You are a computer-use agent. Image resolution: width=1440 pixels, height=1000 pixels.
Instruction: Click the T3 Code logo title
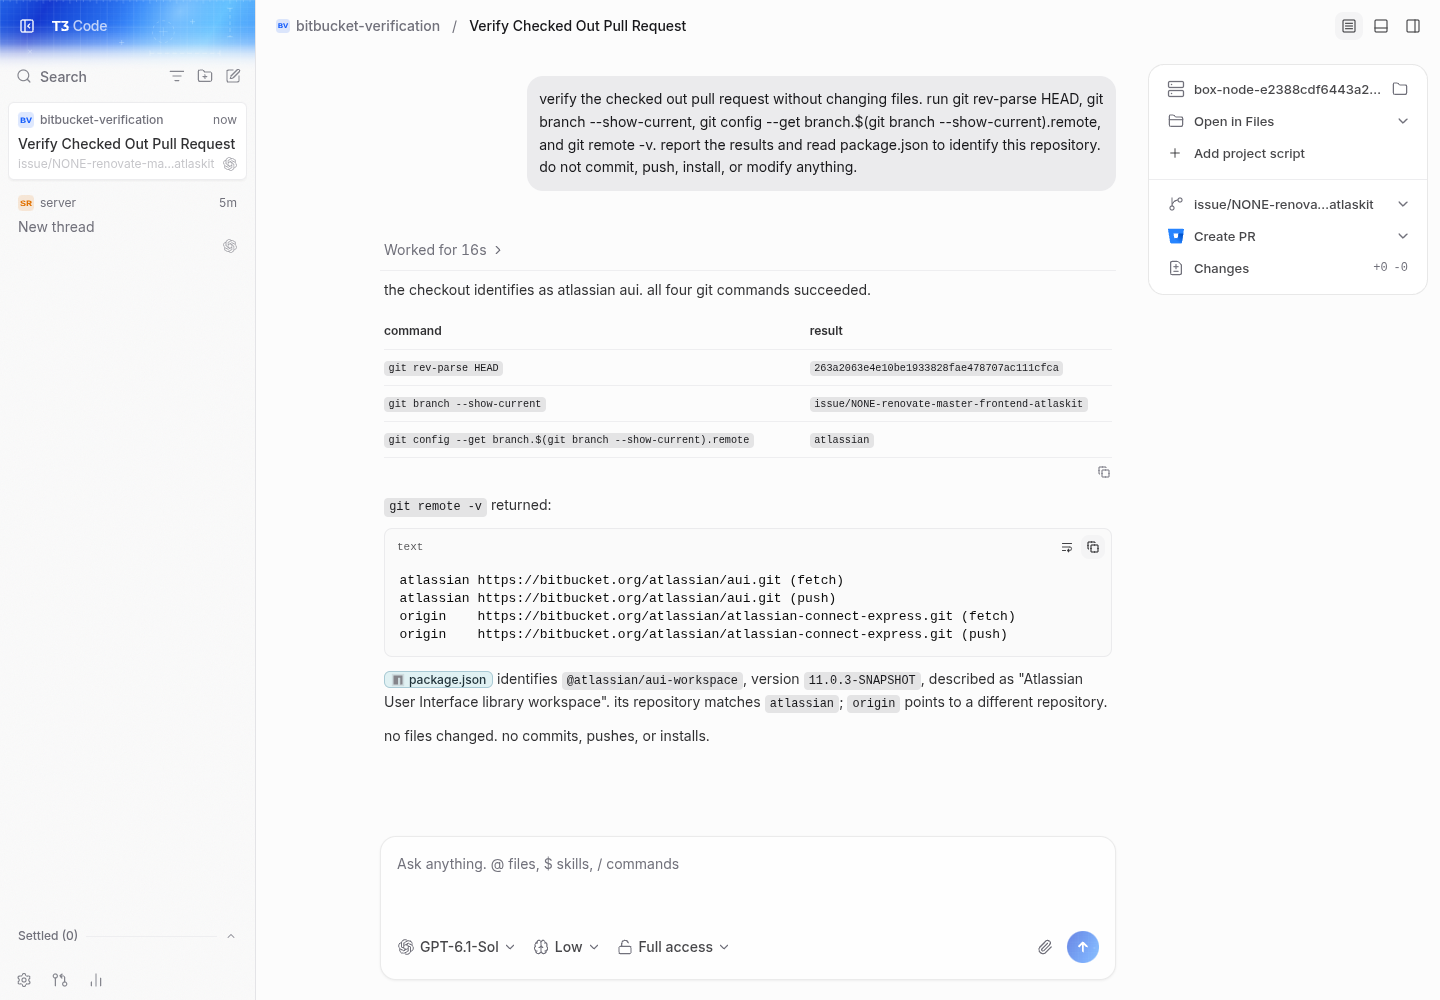[x=79, y=26]
